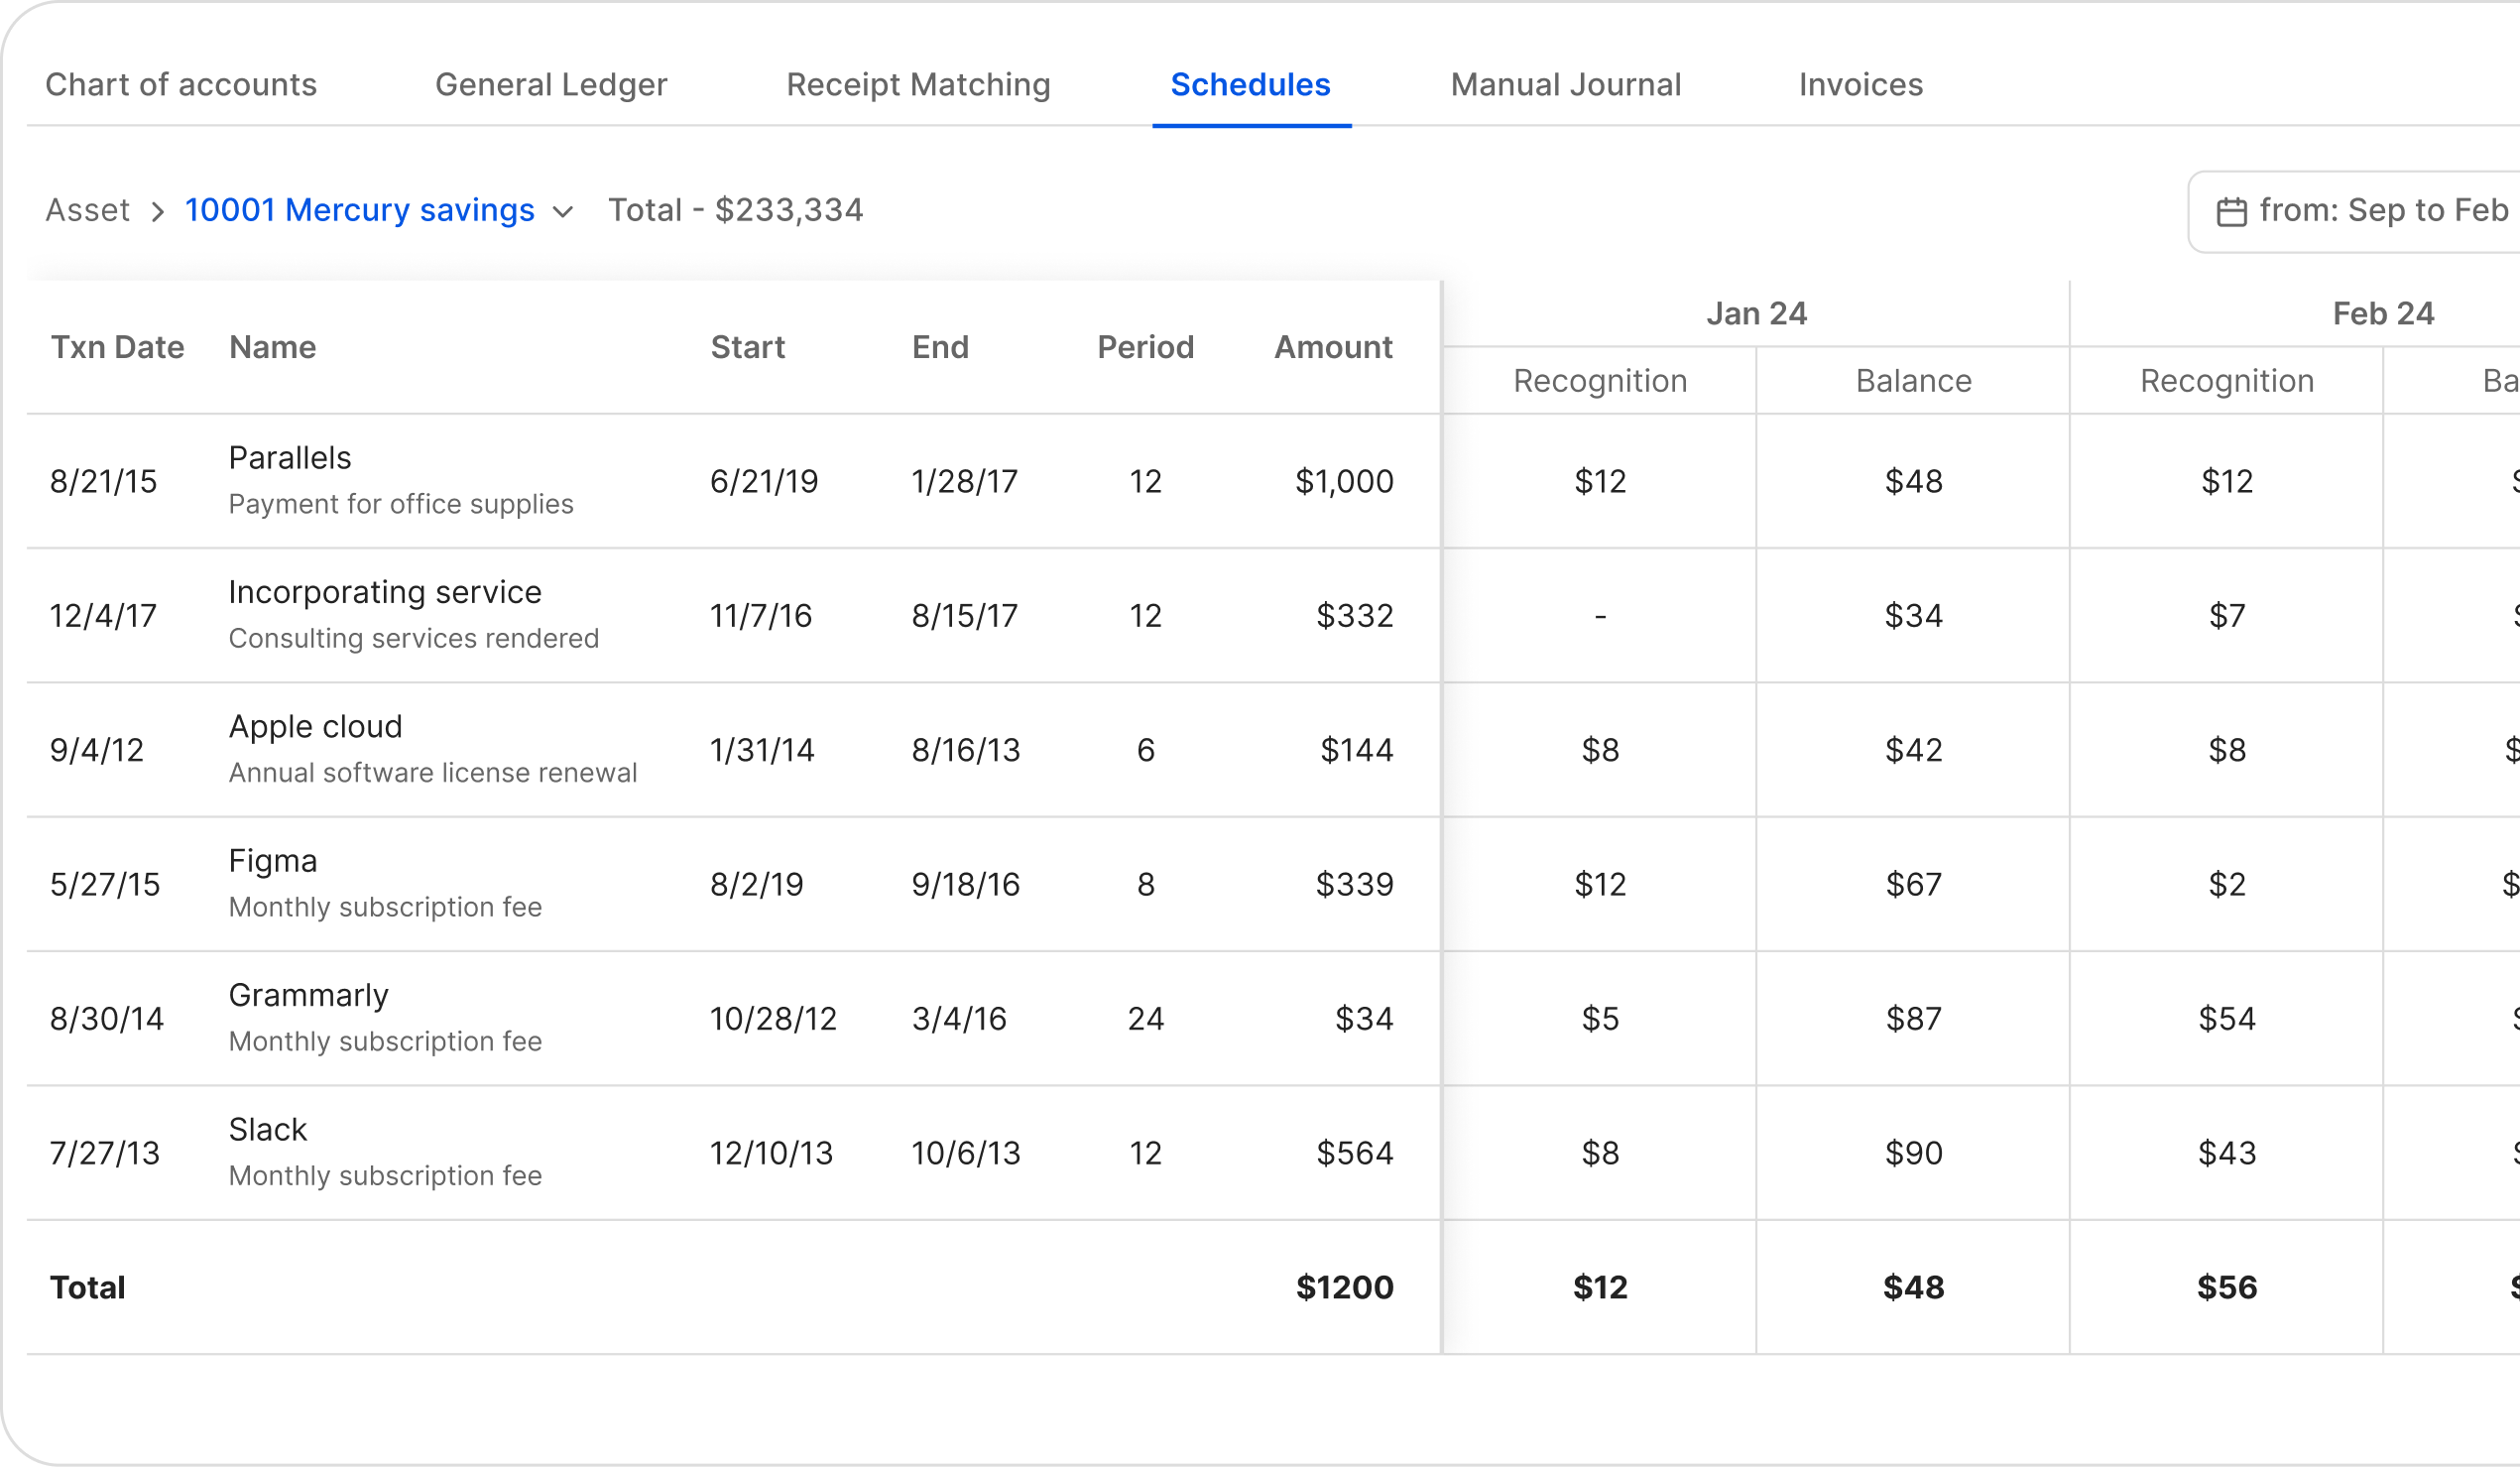Click the Apple cloud schedule row
Viewport: 2520px width, 1467px height.
[x=315, y=727]
